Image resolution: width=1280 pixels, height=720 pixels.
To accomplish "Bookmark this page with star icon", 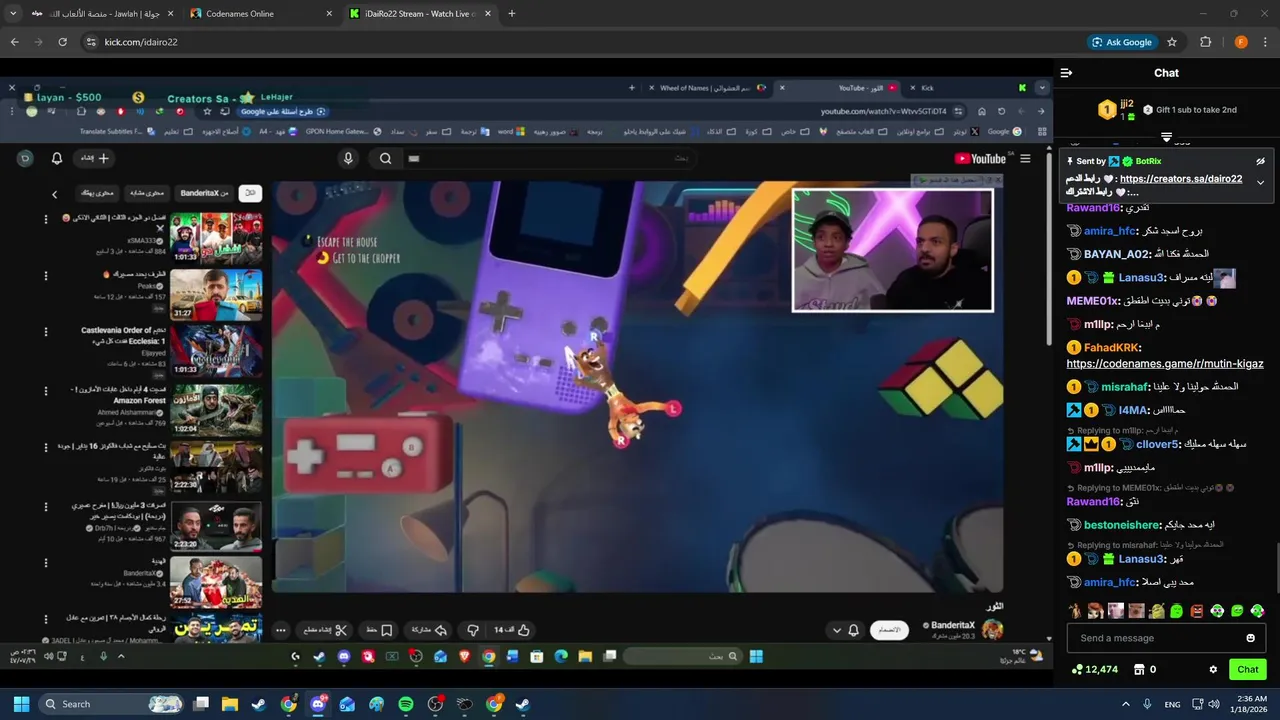I will click(1172, 42).
